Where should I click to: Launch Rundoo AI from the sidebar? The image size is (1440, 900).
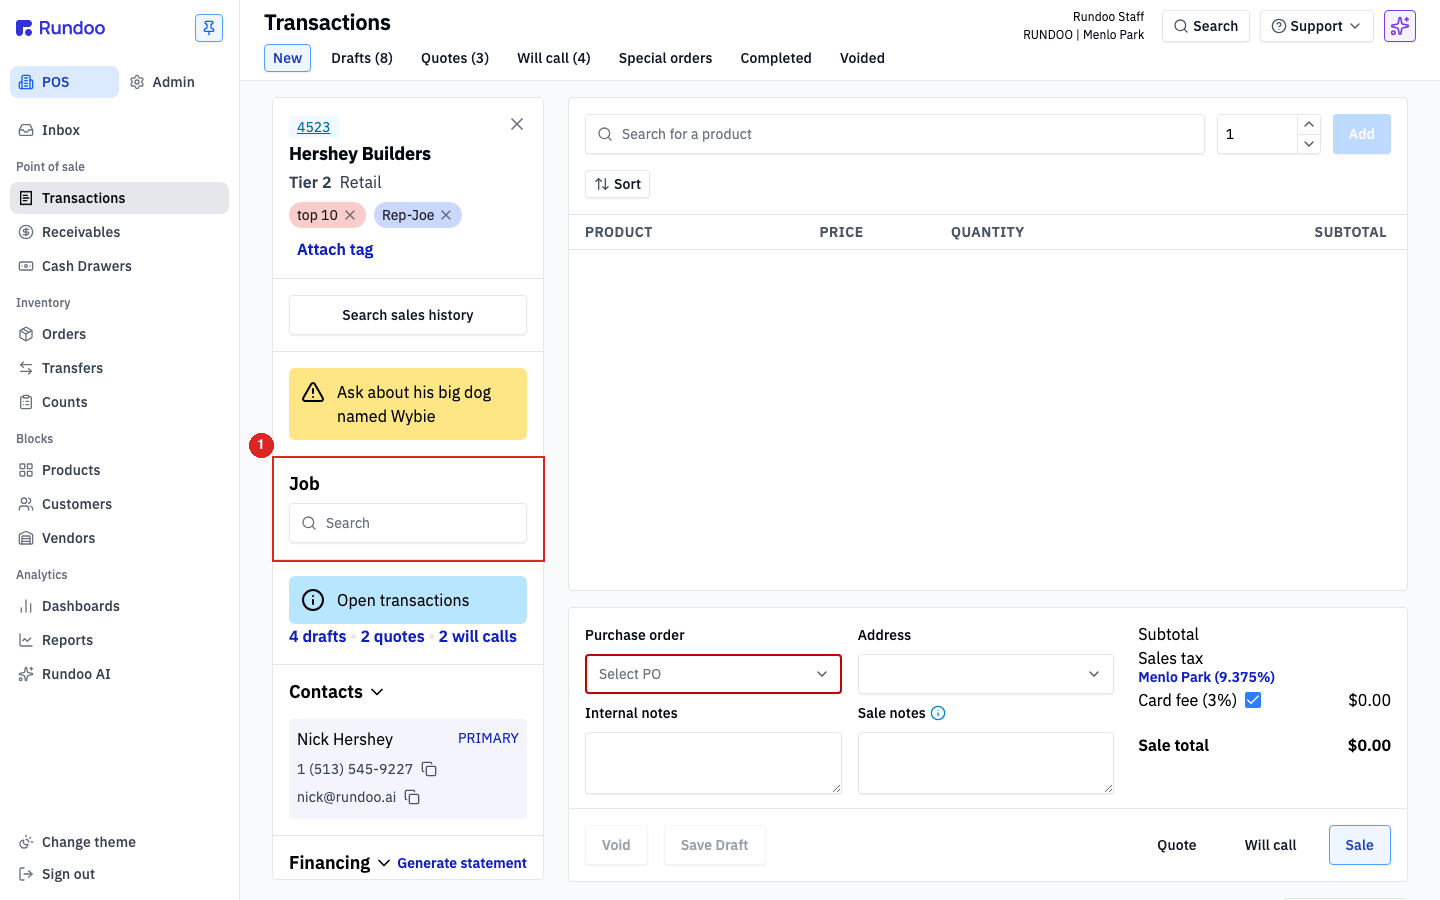pyautogui.click(x=119, y=674)
